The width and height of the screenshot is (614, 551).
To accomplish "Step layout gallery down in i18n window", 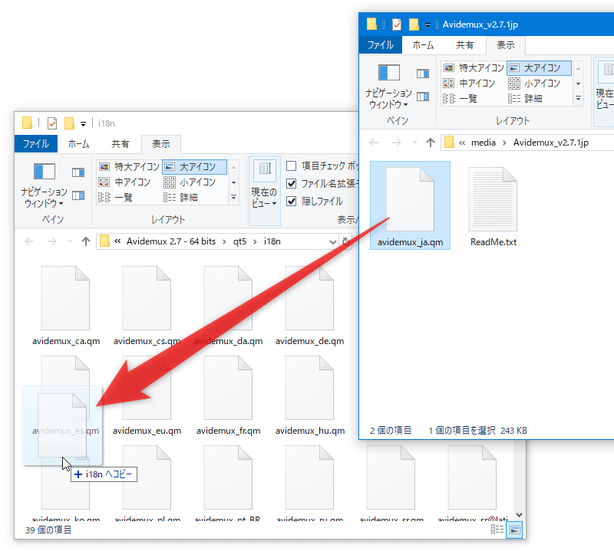I will [234, 182].
